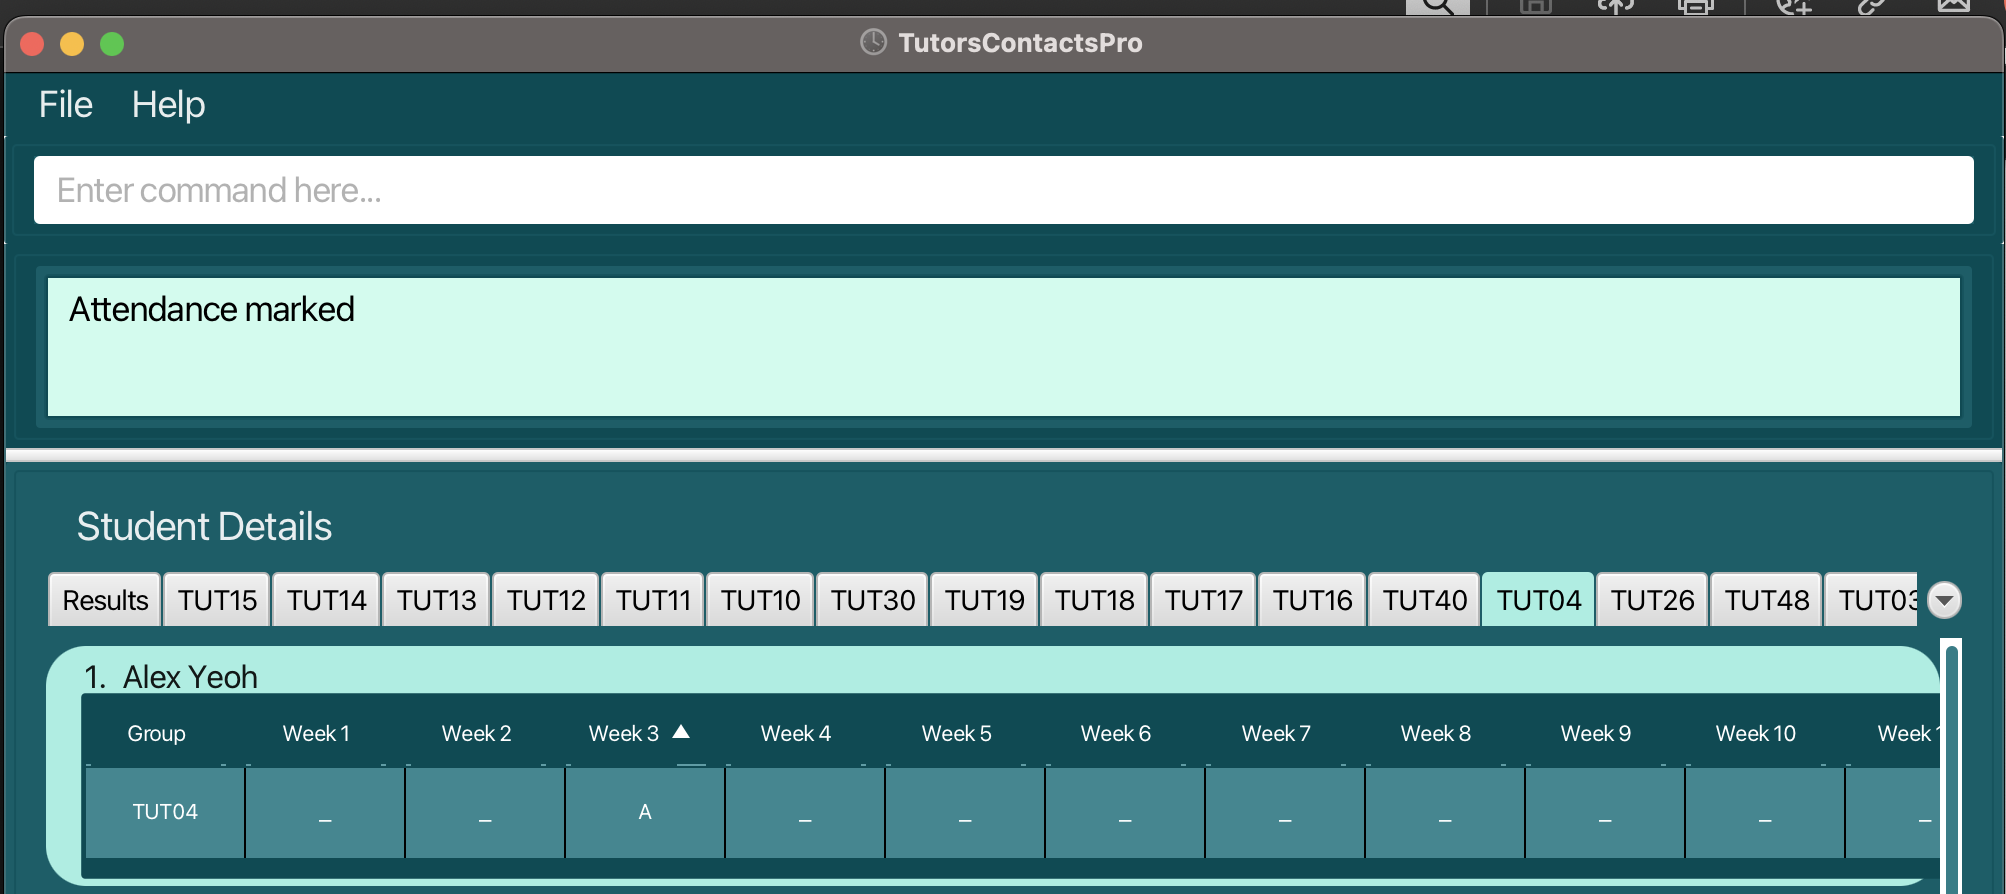The image size is (2006, 894).
Task: Click the 'Attendance marked' result message
Action: click(212, 310)
